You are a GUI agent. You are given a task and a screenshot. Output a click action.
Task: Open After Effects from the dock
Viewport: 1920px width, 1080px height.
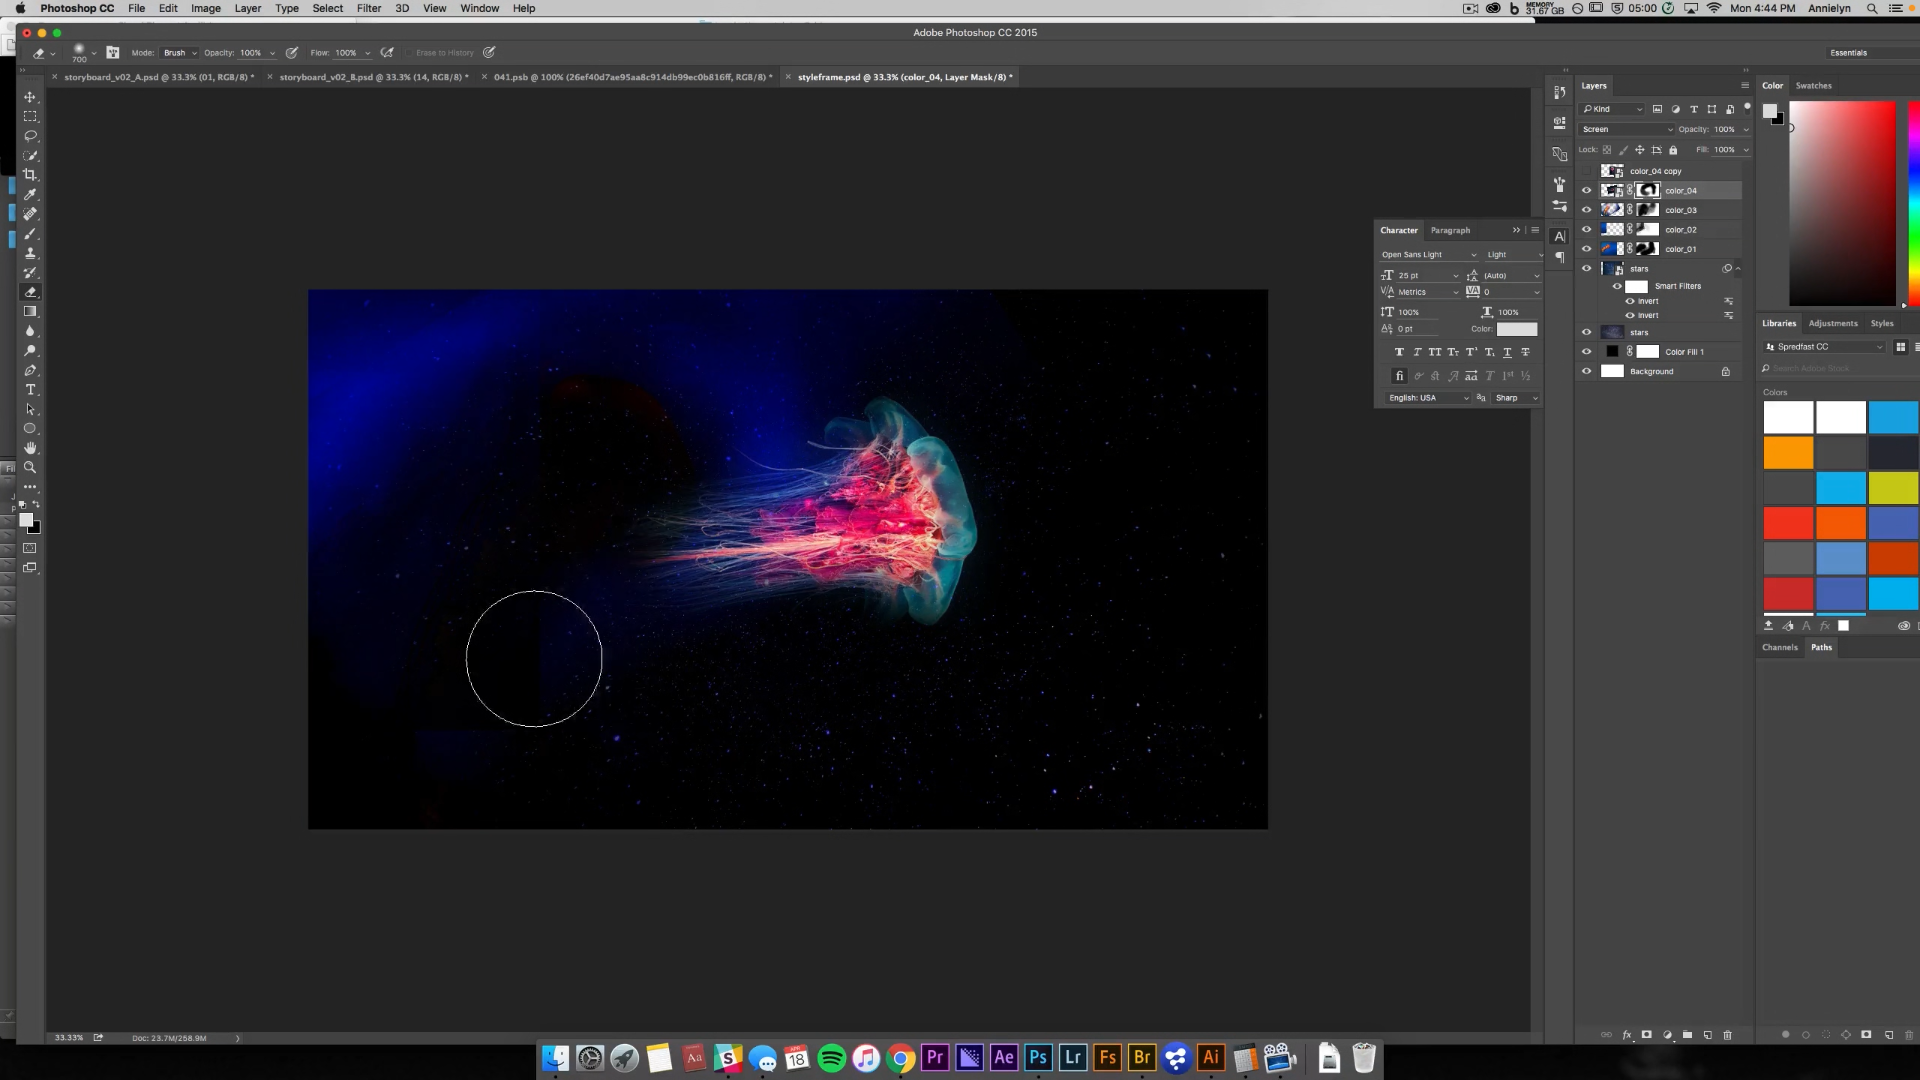(x=1004, y=1058)
